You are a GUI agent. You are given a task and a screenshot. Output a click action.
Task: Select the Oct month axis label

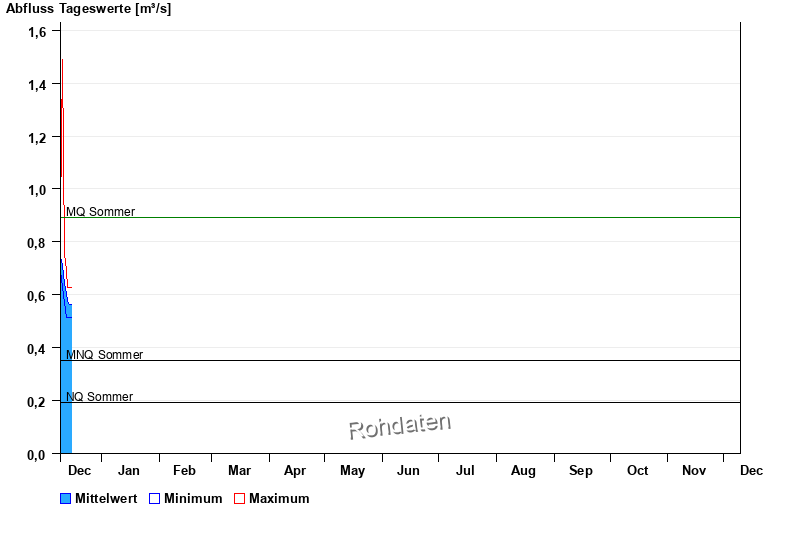point(637,470)
